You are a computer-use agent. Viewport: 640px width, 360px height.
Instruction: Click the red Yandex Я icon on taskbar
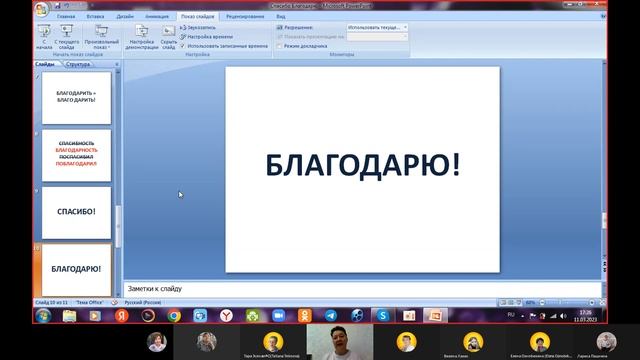click(x=122, y=316)
